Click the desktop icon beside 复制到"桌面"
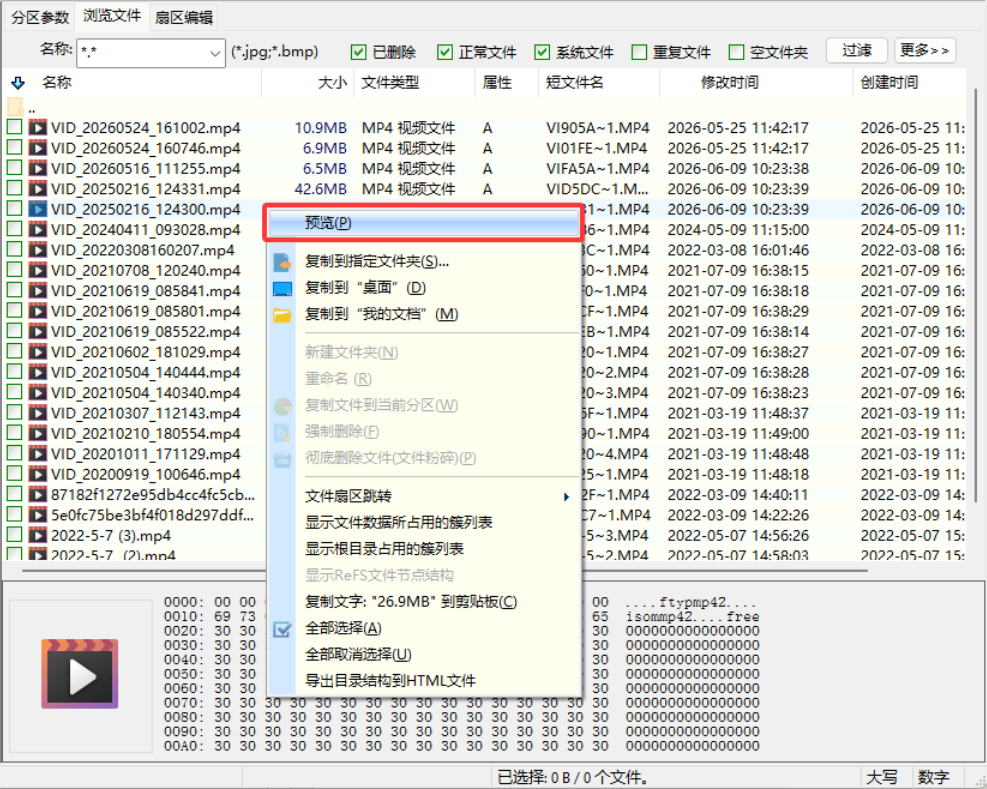This screenshot has width=987, height=789. (282, 288)
